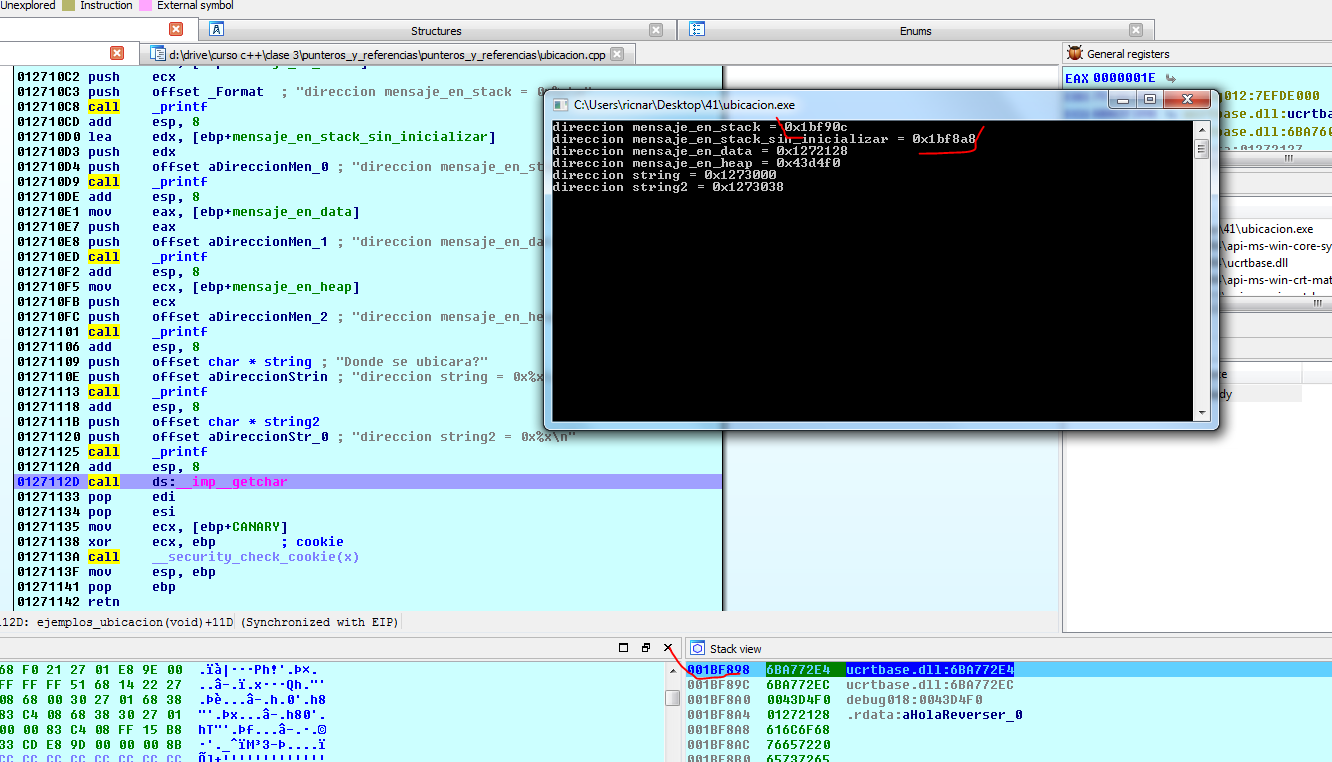Click the Enums tab icon
This screenshot has height=762, width=1332.
click(x=697, y=30)
